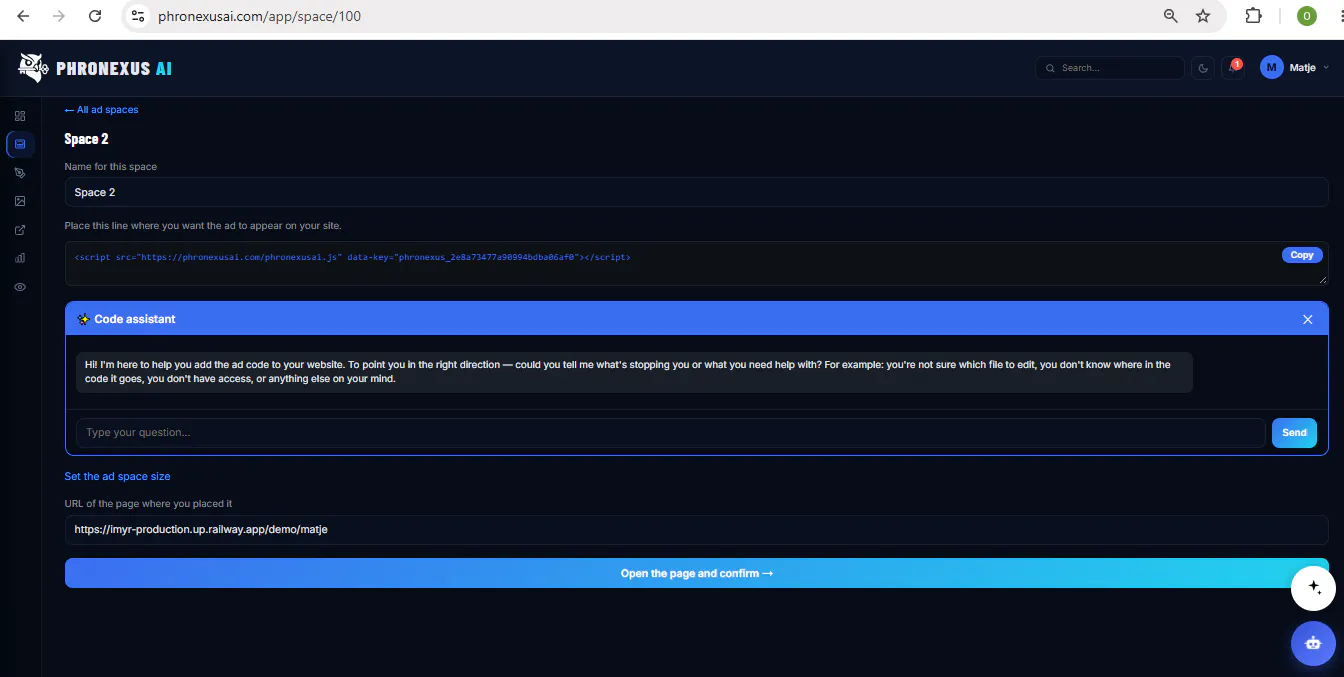Click the Name for this space field
The width and height of the screenshot is (1344, 677).
[696, 192]
